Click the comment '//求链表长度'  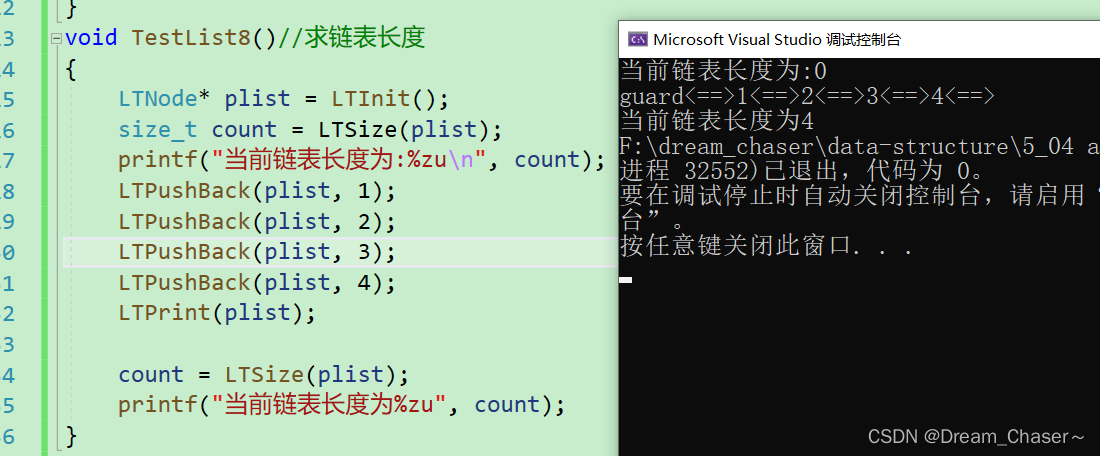[351, 37]
